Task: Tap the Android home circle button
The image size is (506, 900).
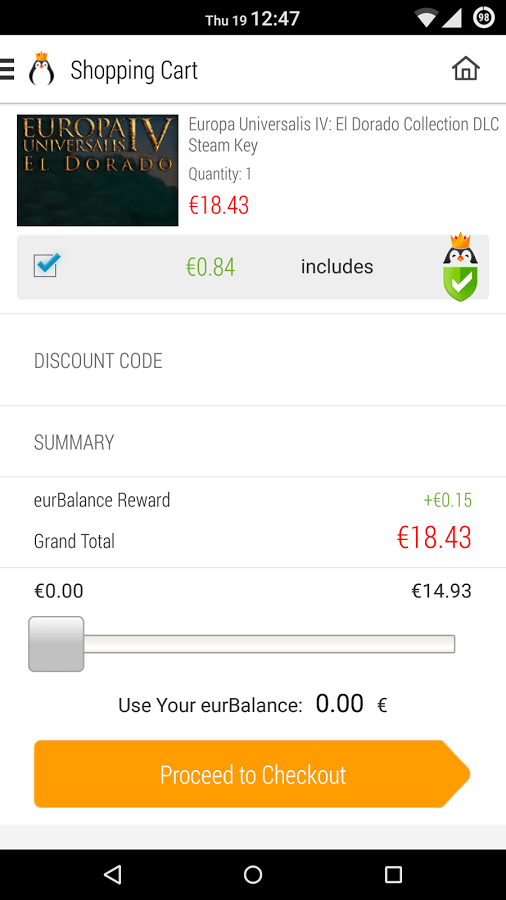Action: click(253, 874)
